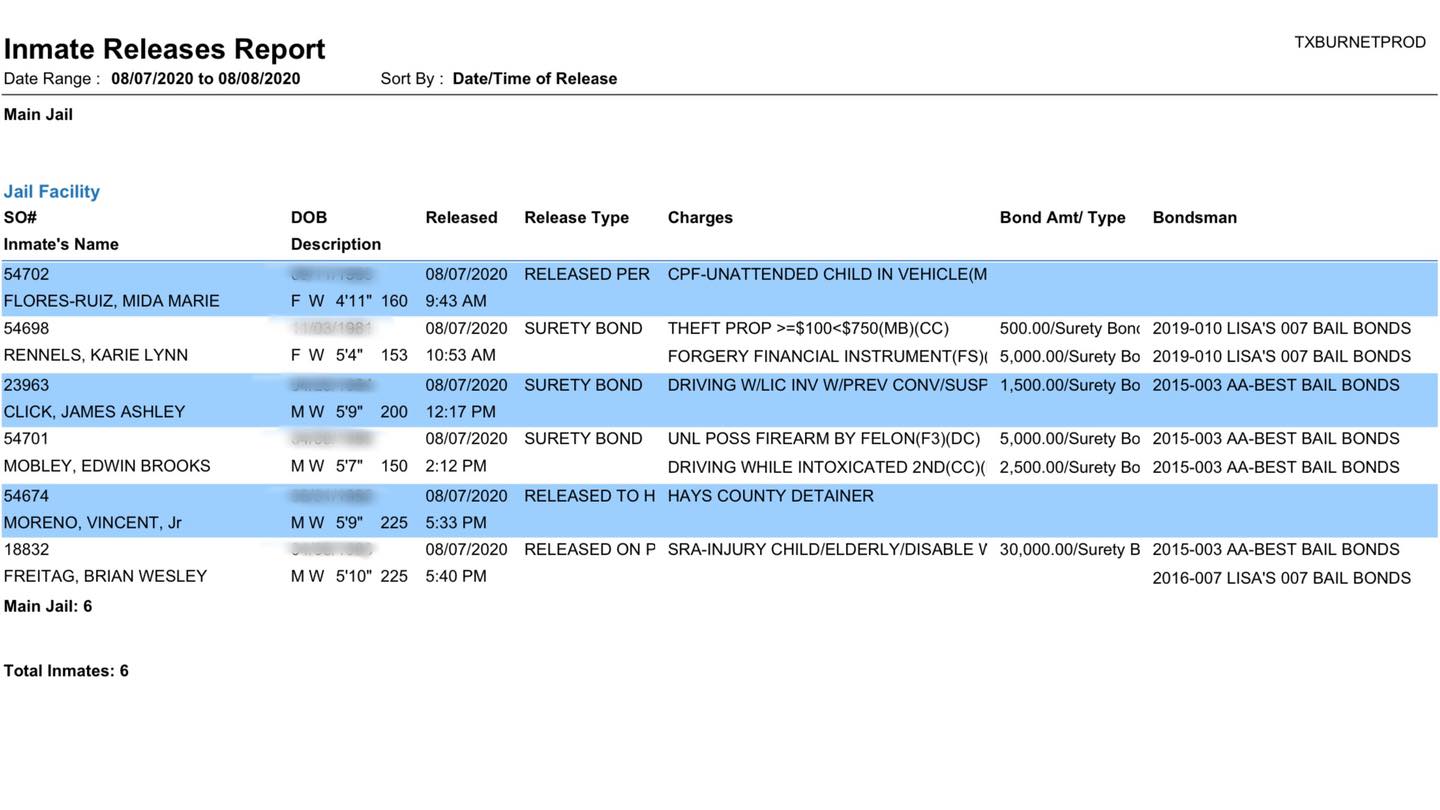The width and height of the screenshot is (1440, 810).
Task: Click Date/Time of Release sort value
Action: click(535, 79)
